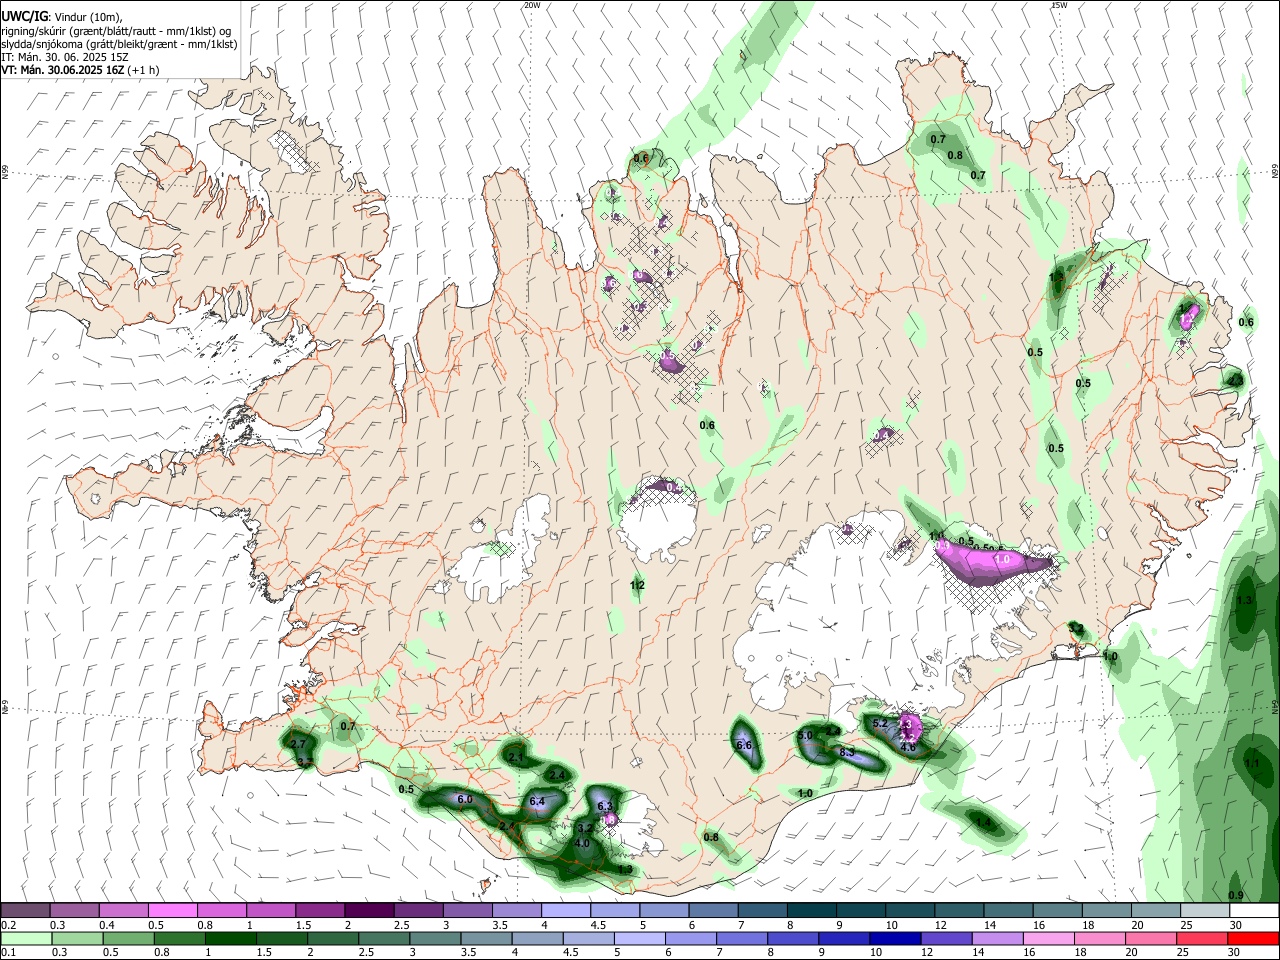This screenshot has height=960, width=1280.
Task: Click the 5.0 rainfall value south of Vatnajökull
Action: (805, 736)
